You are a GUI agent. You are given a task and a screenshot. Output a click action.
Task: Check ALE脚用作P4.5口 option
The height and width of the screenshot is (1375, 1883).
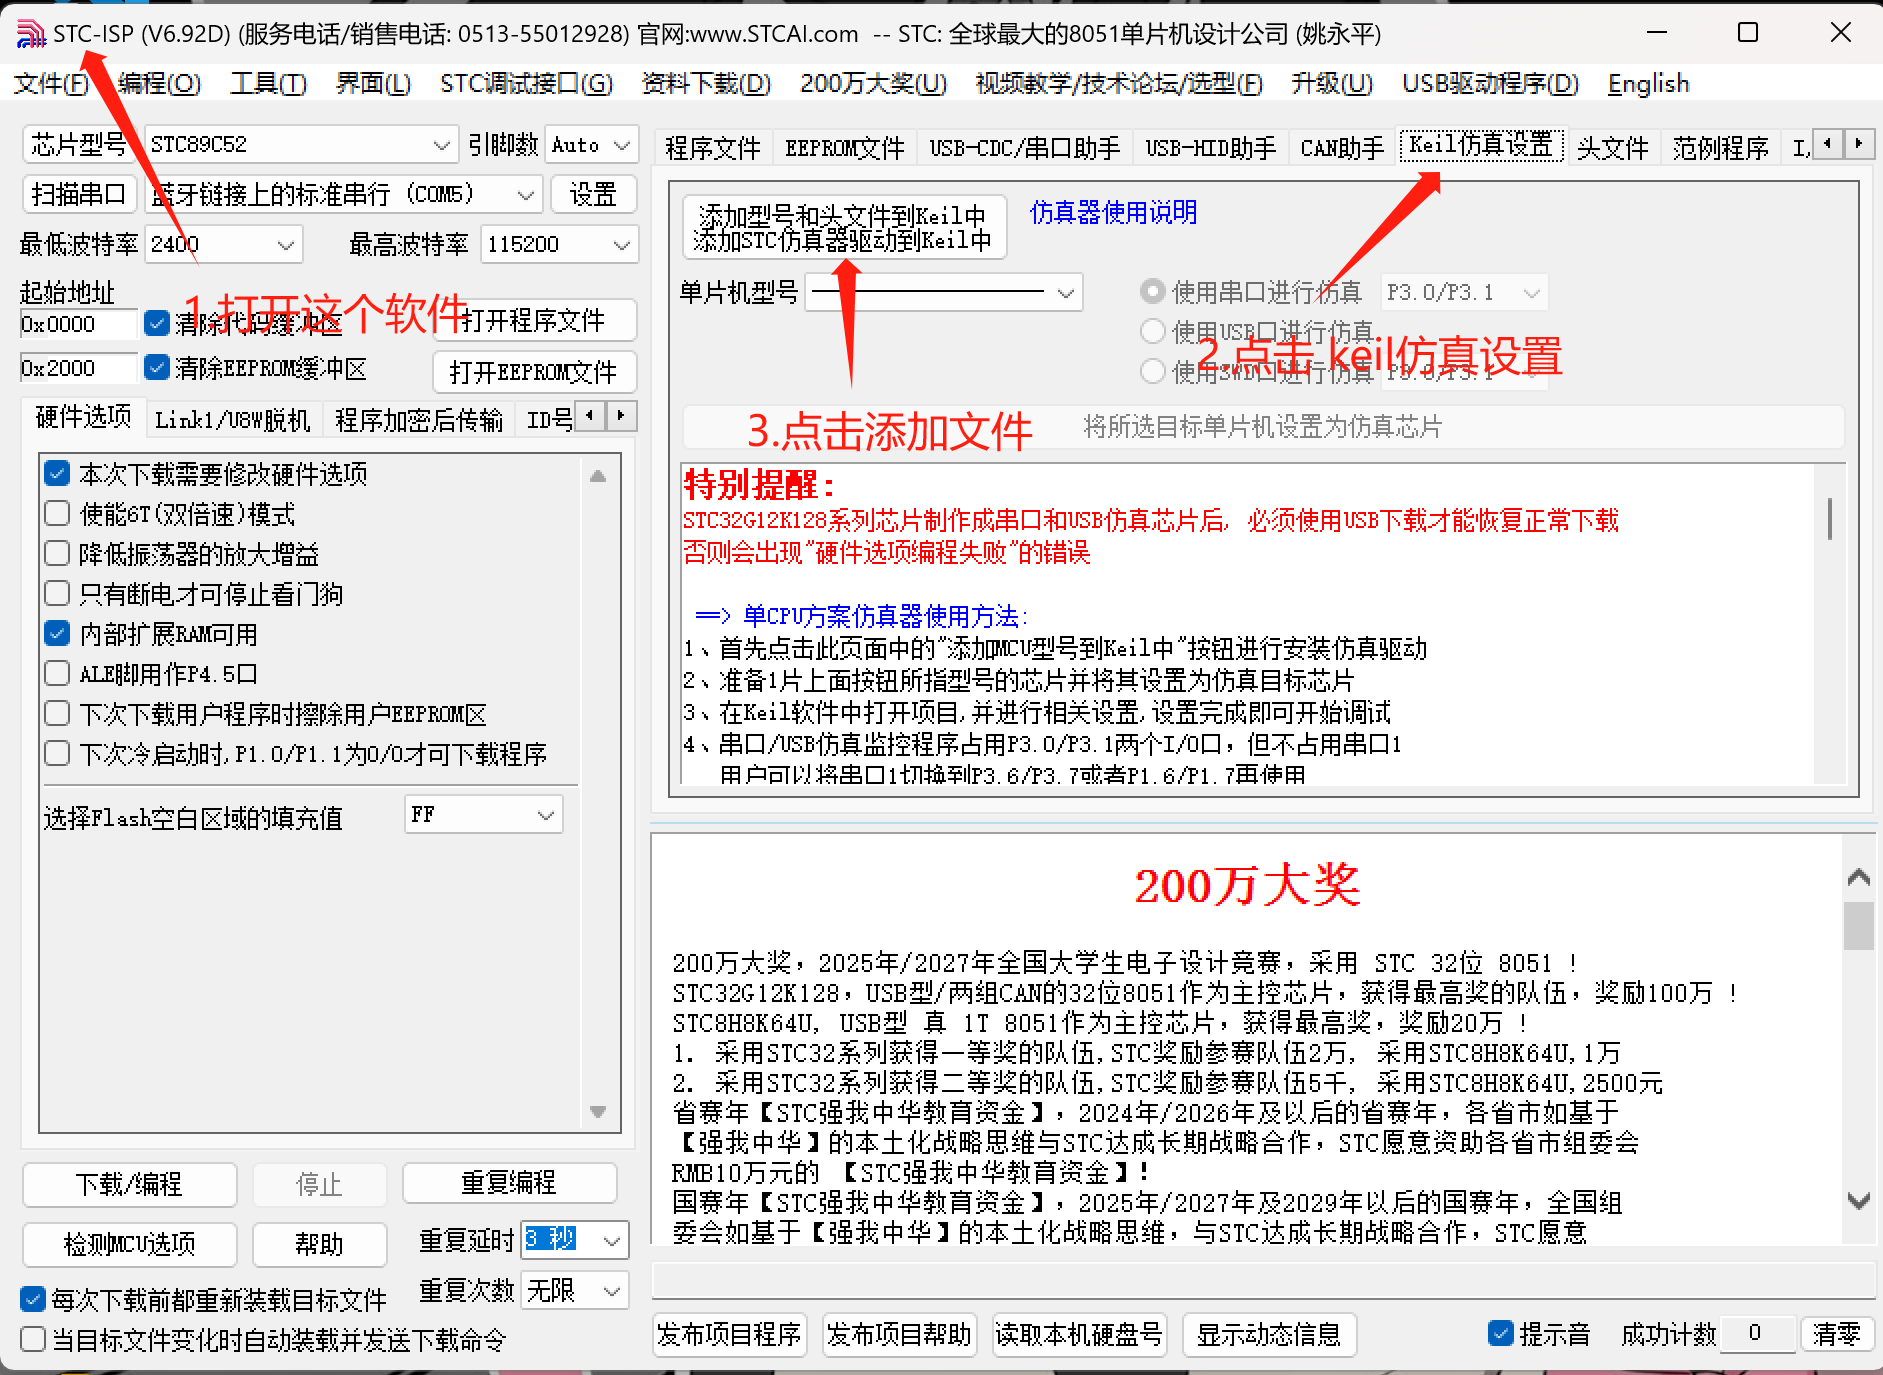point(57,673)
